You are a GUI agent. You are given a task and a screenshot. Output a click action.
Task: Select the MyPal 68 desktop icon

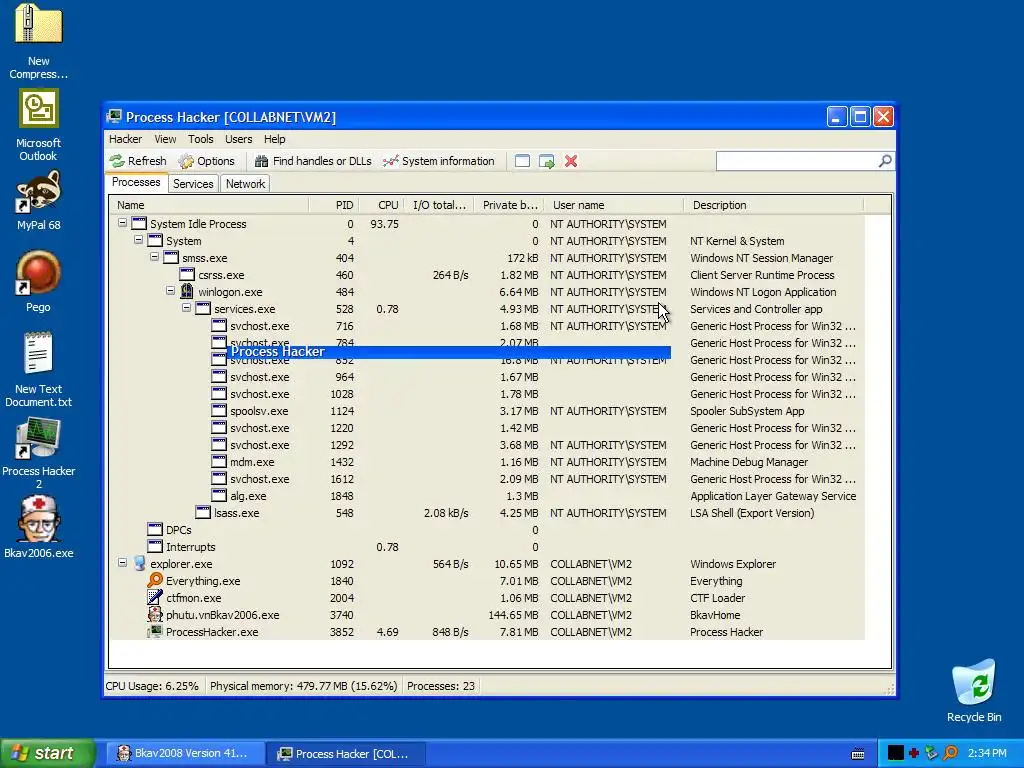[x=38, y=201]
